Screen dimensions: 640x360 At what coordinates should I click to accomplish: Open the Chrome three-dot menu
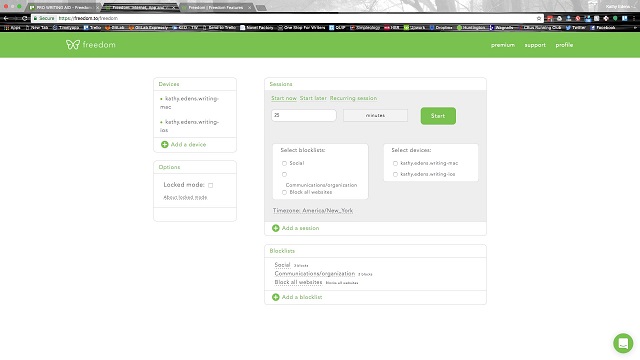coord(634,18)
